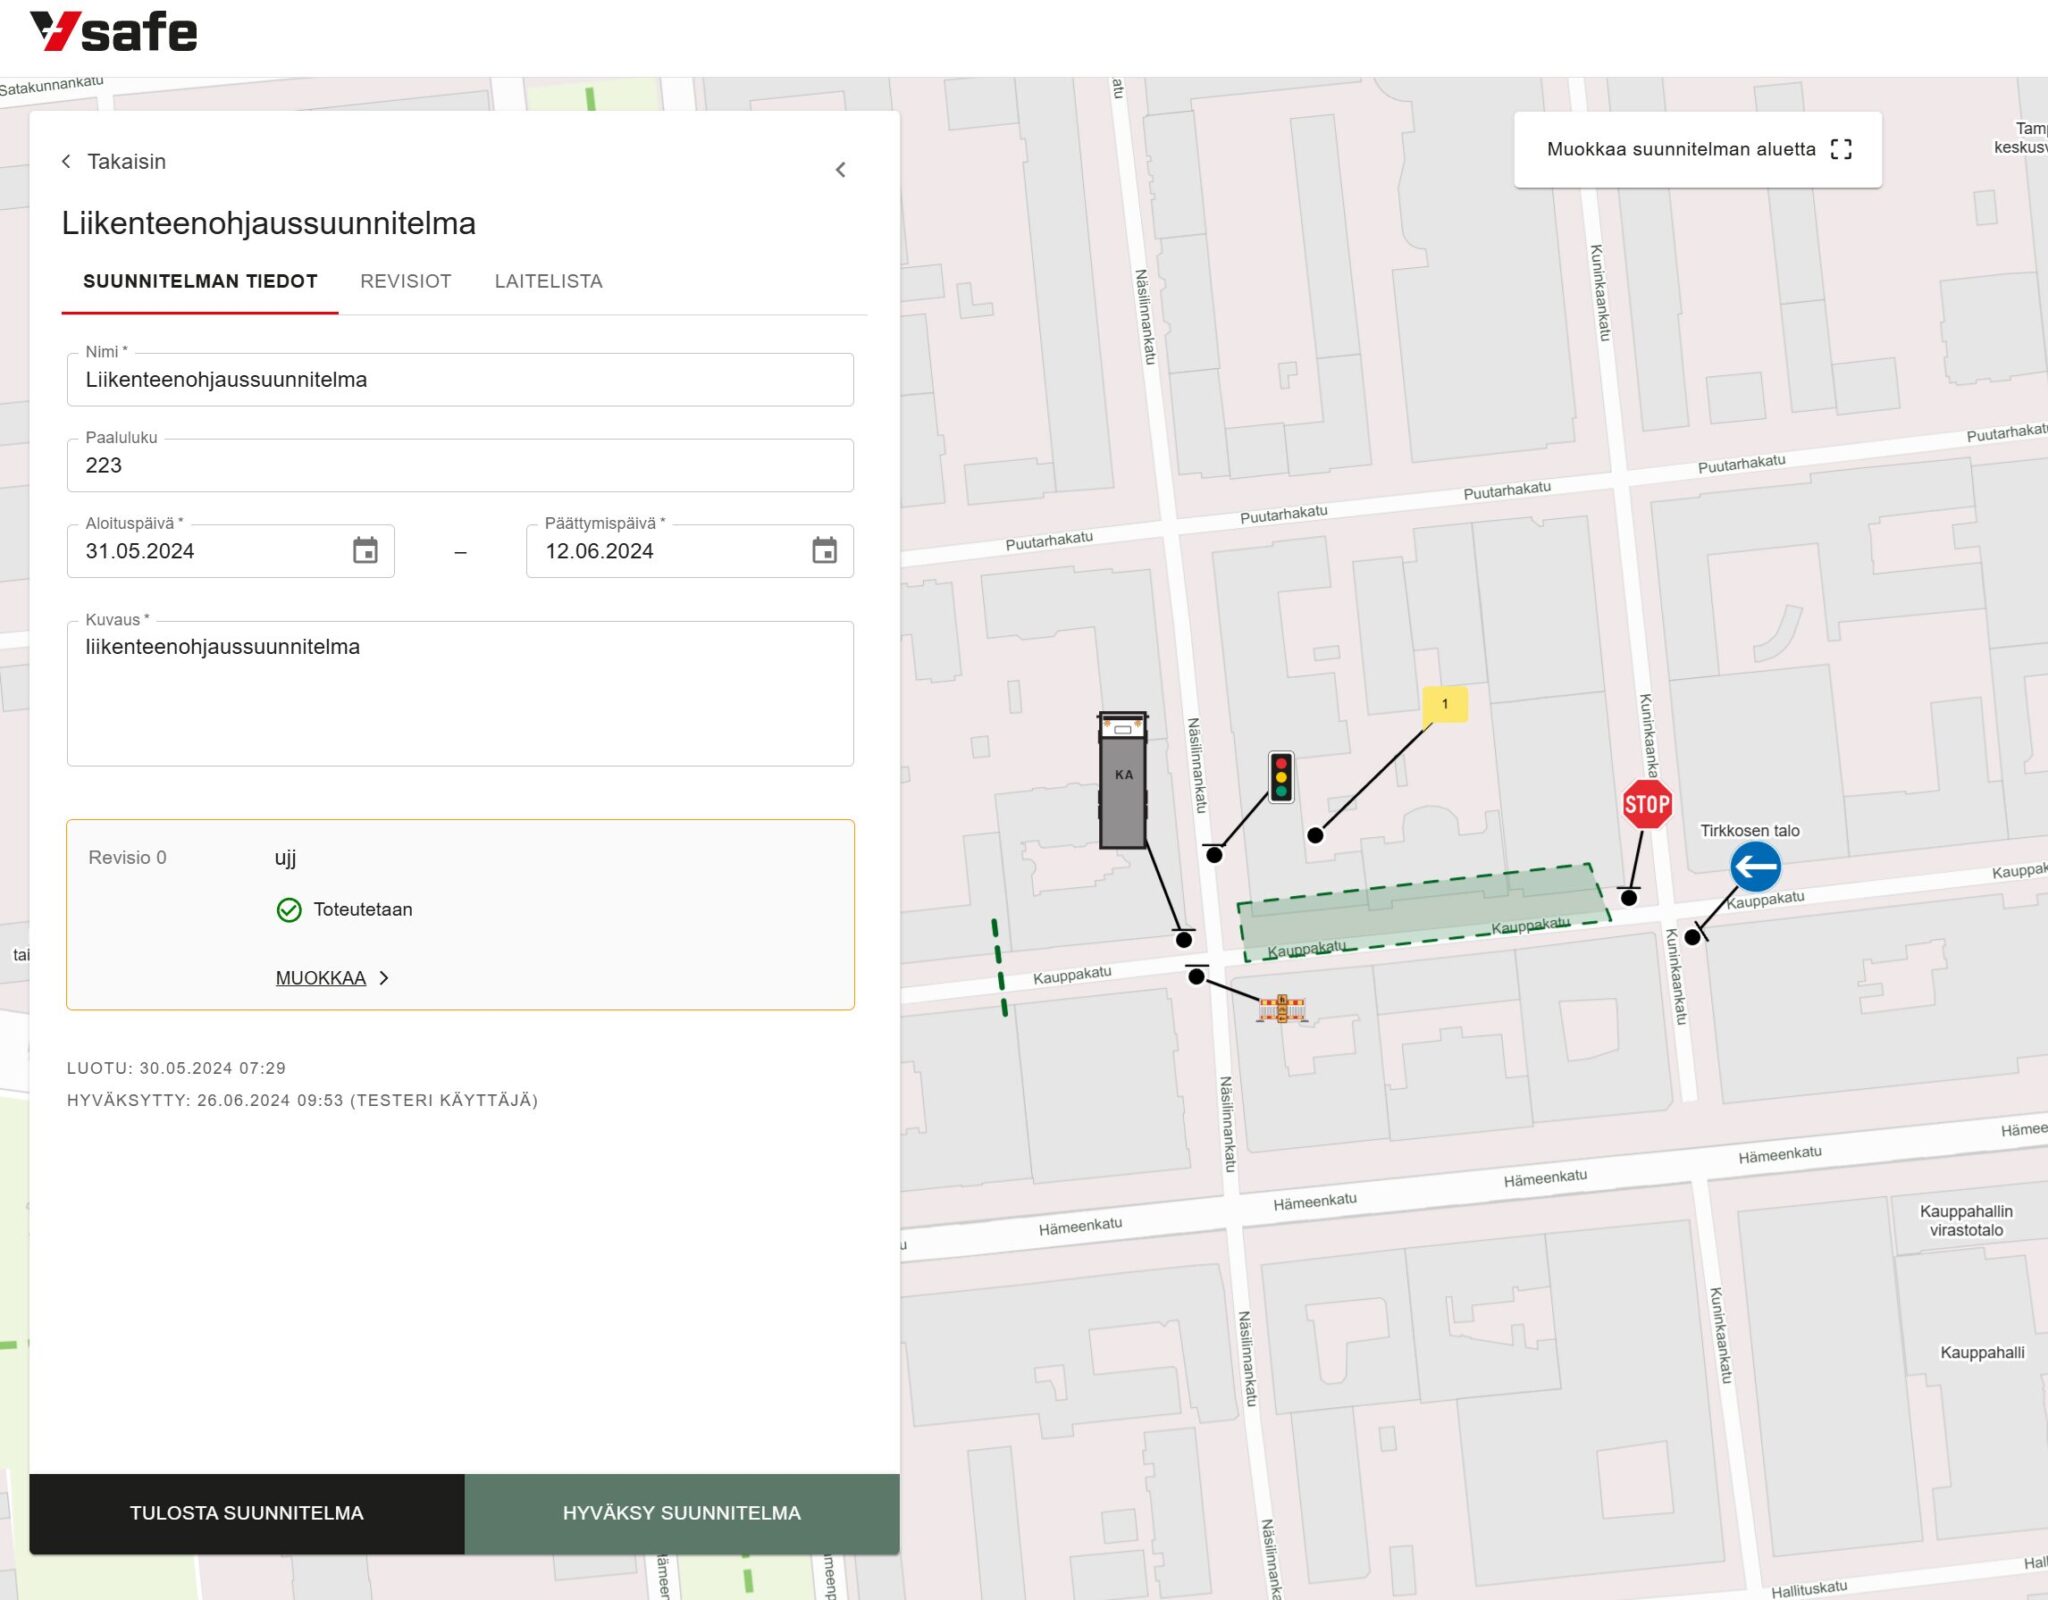Switch to the Revisiot tab

tap(406, 281)
